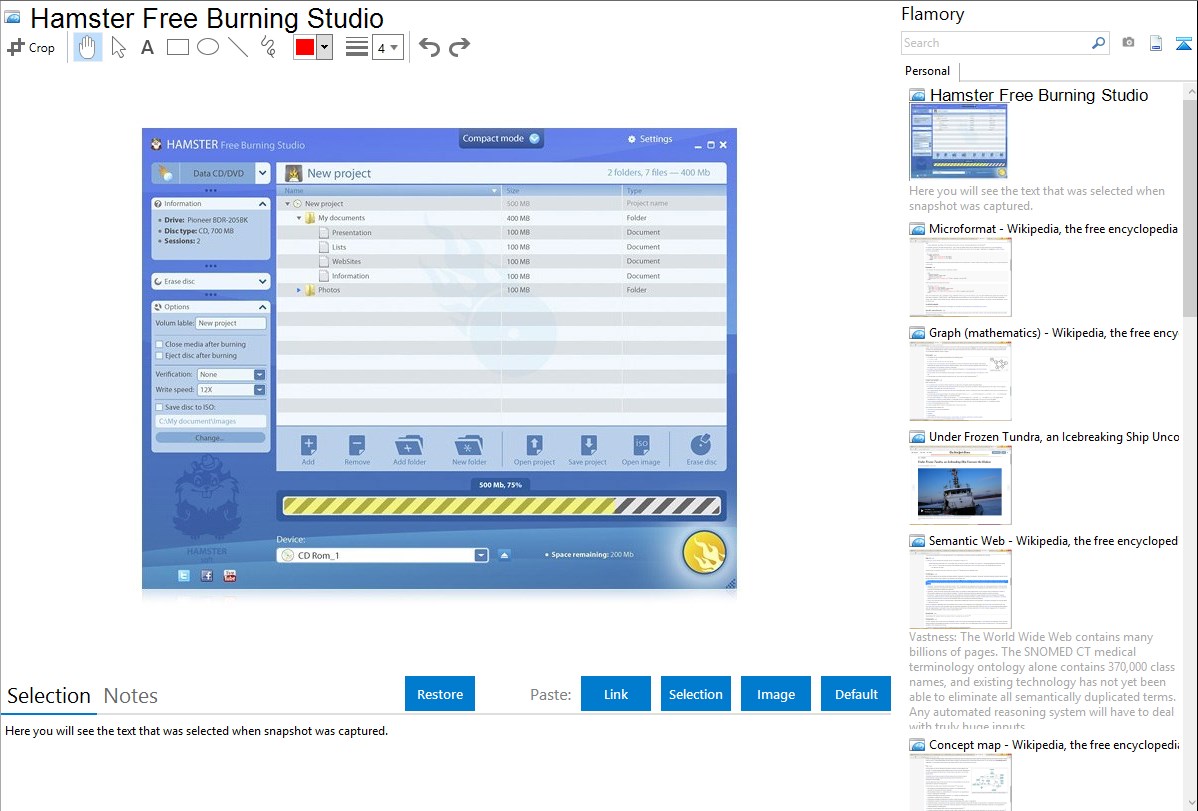
Task: Expand the Erase disc panel
Action: point(263,281)
